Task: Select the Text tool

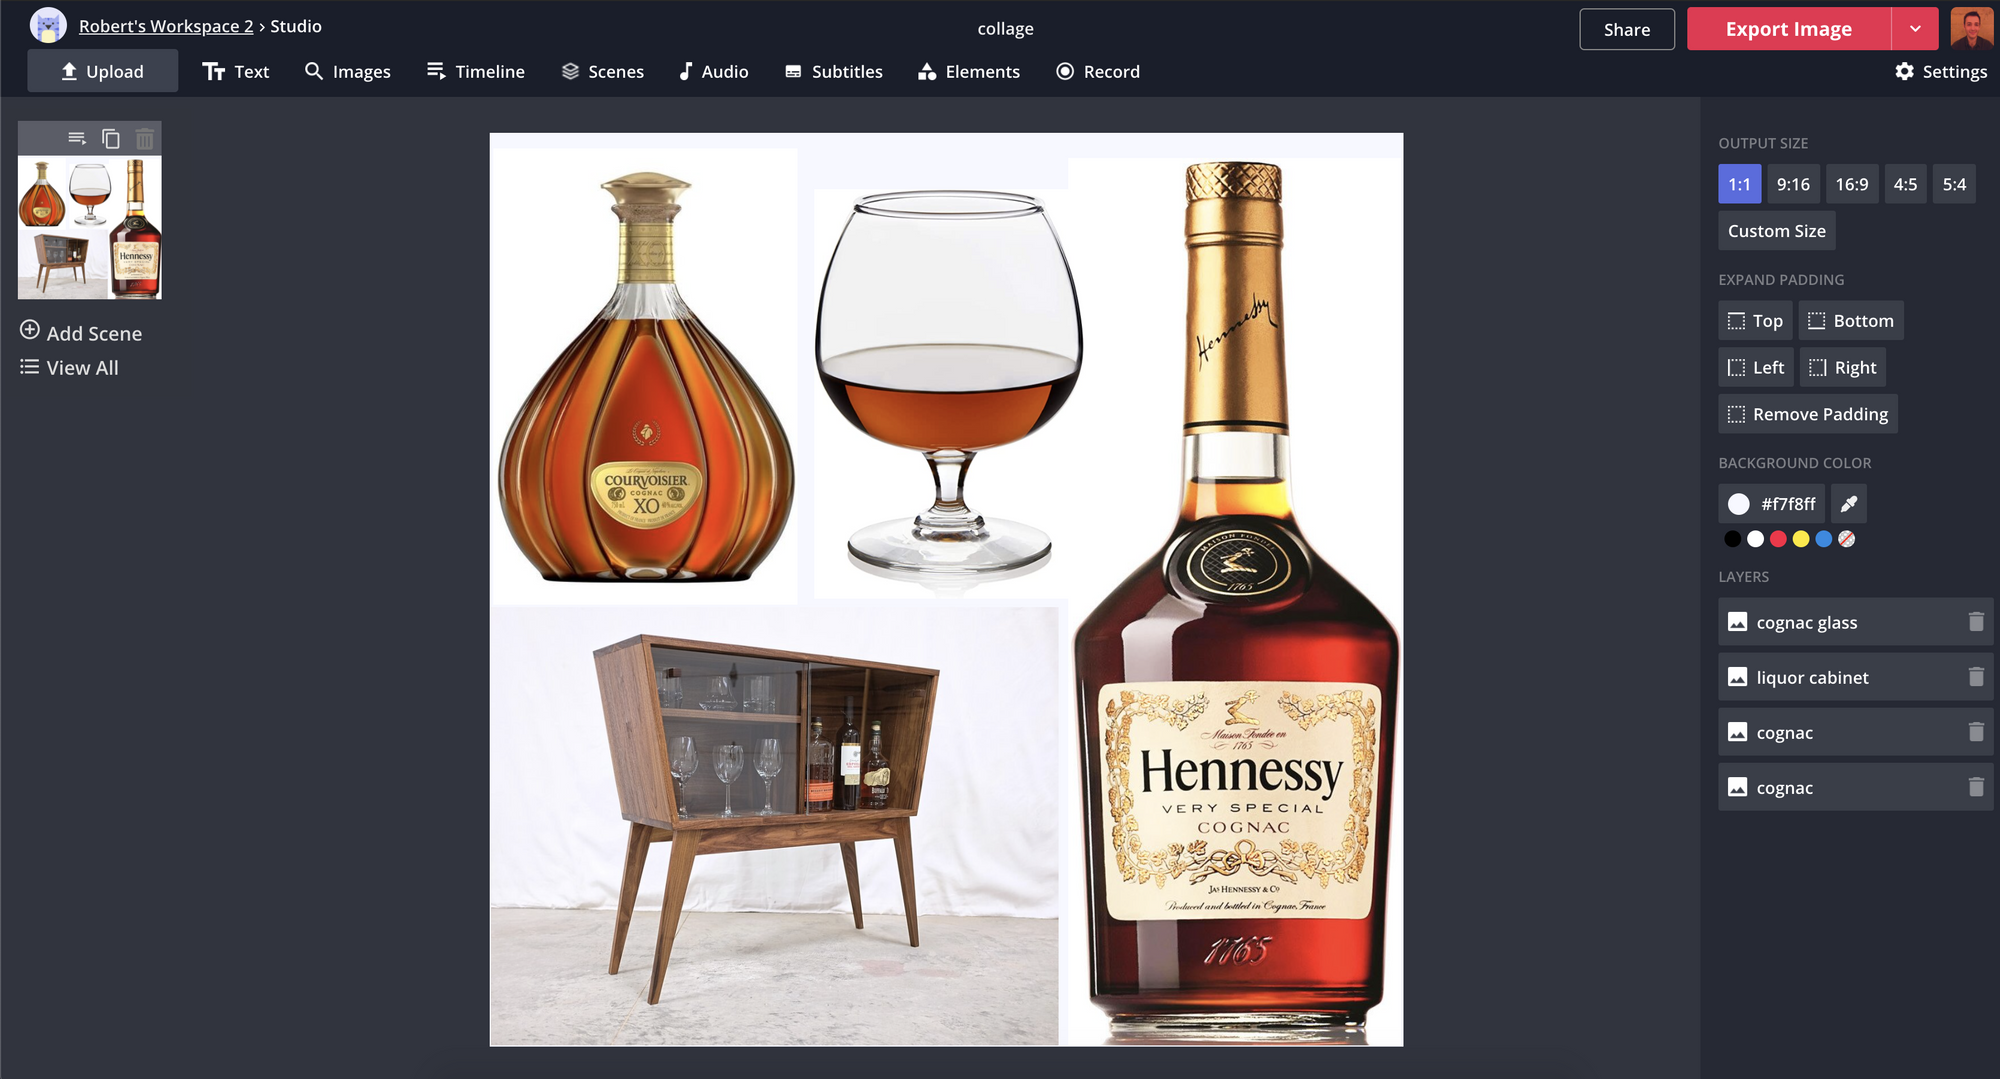Action: coord(236,71)
